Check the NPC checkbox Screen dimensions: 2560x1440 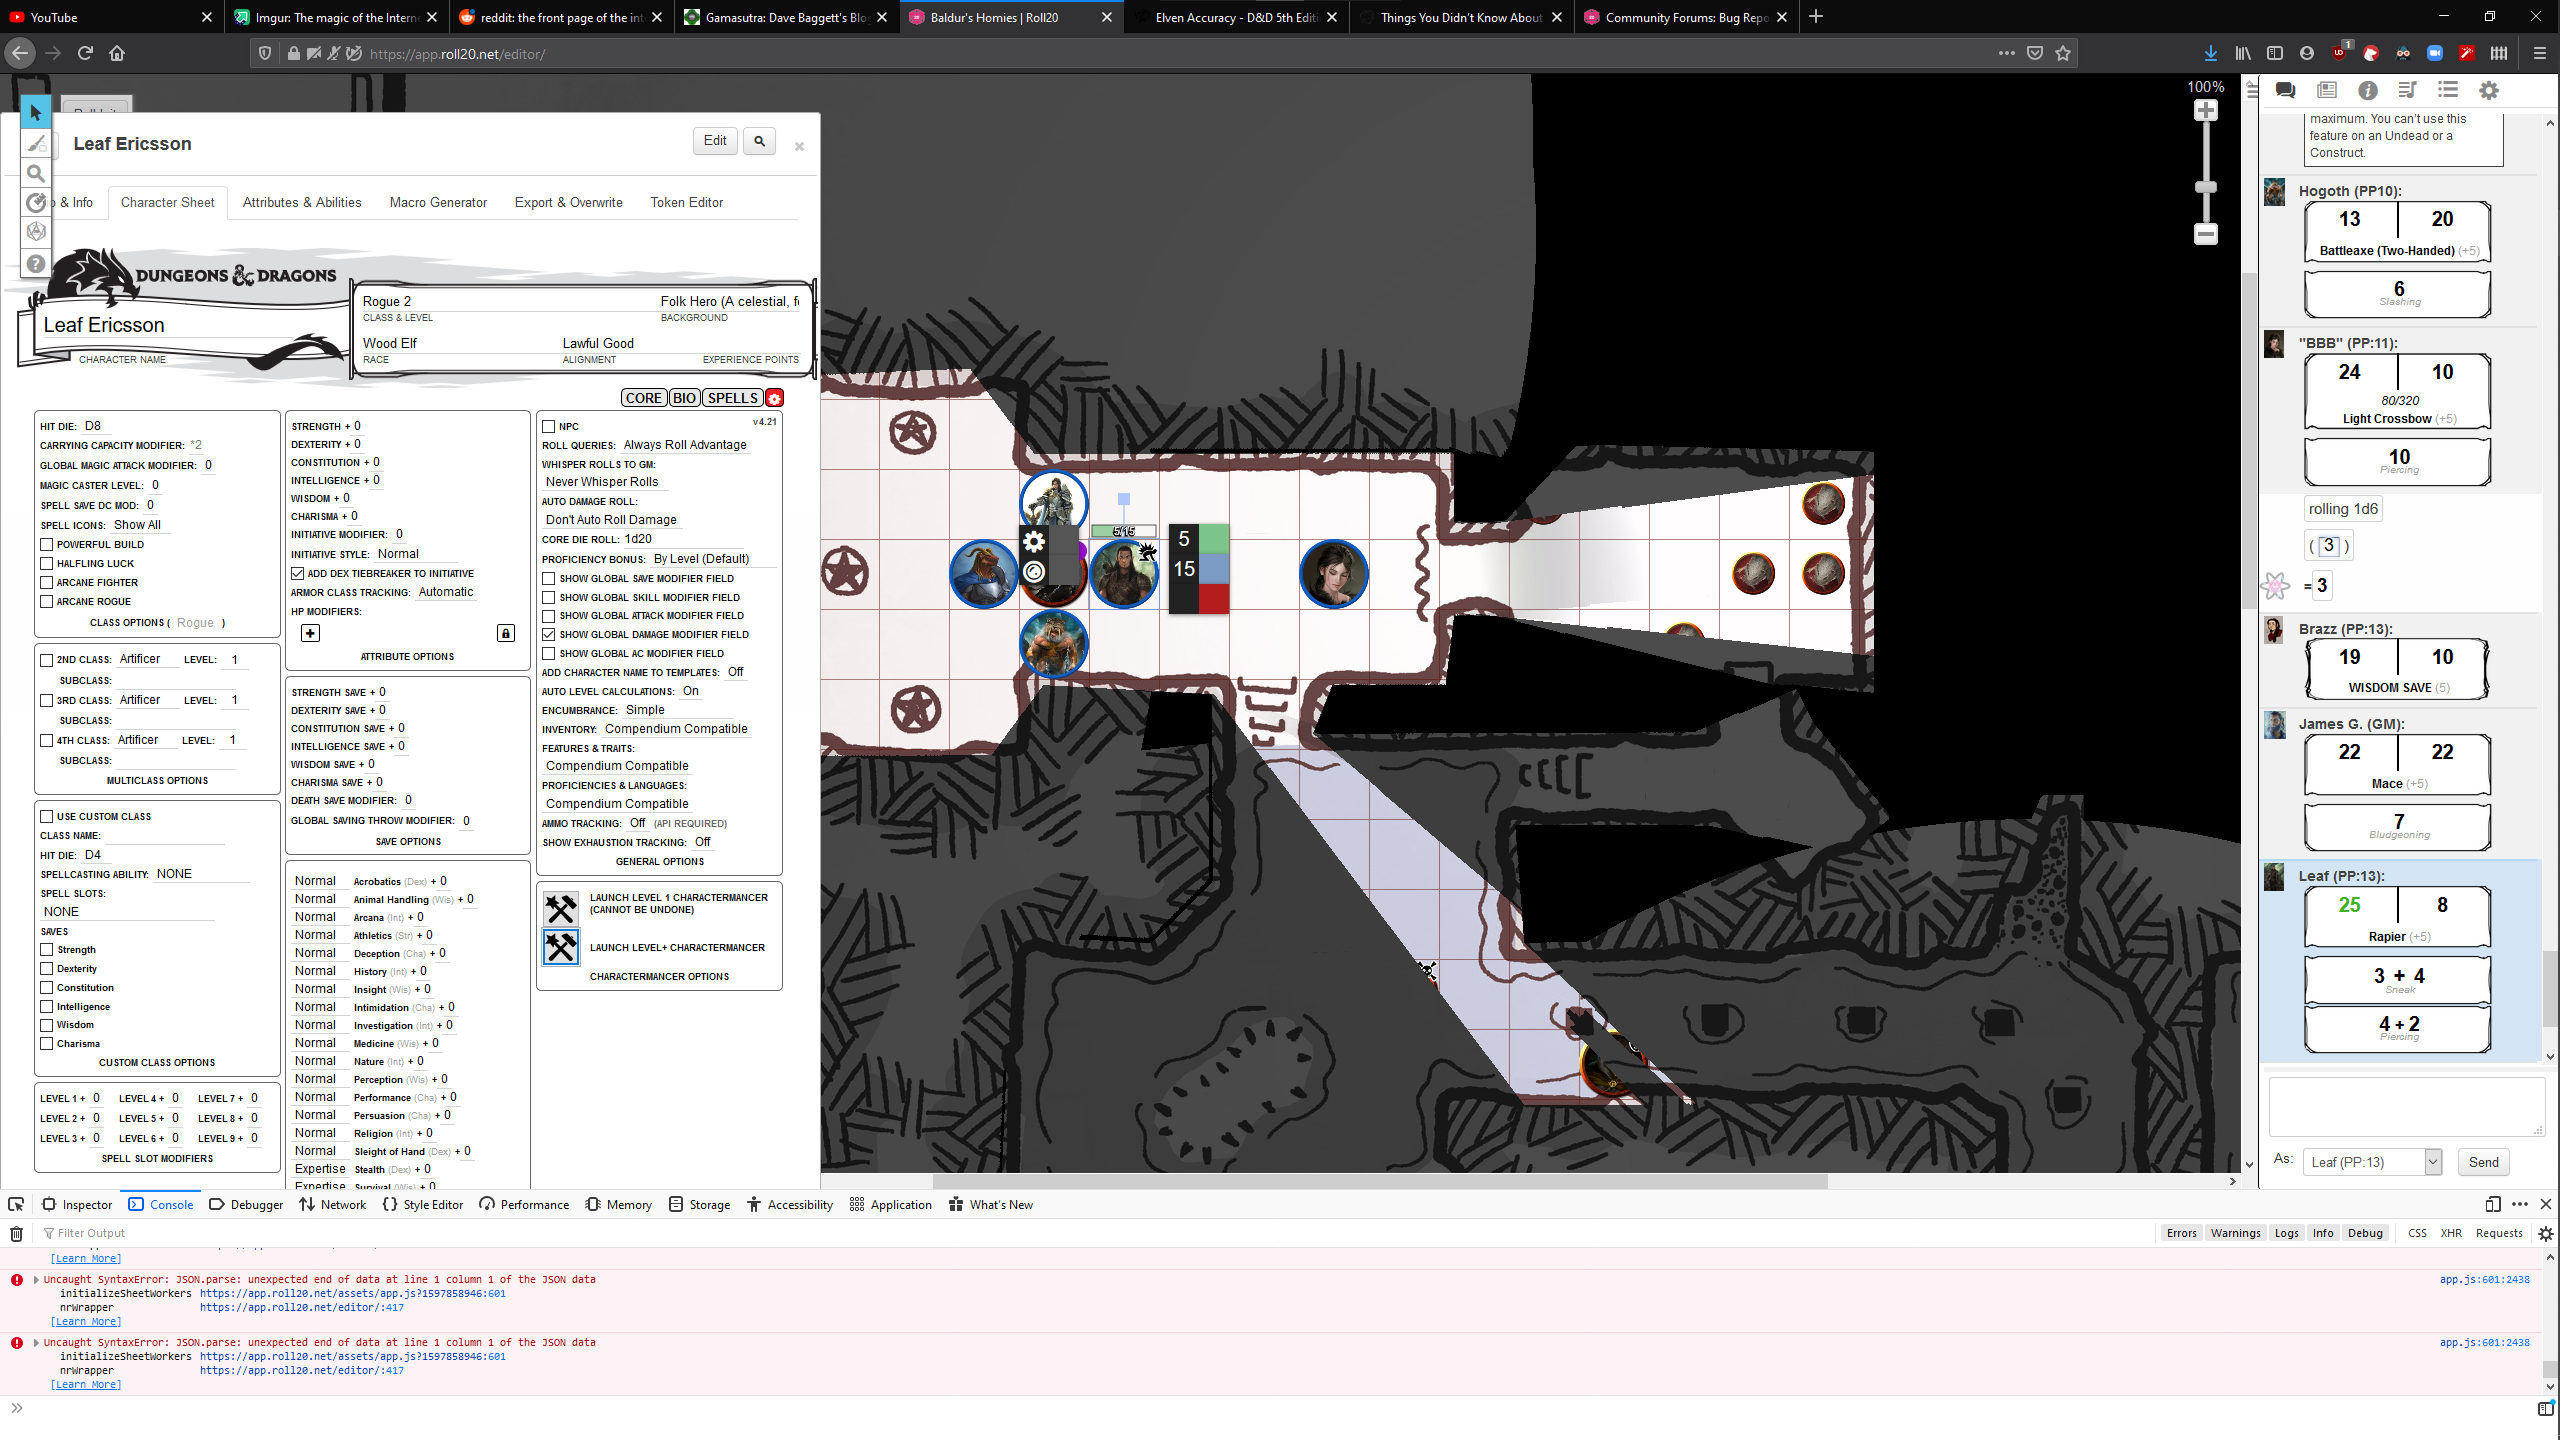coord(549,427)
